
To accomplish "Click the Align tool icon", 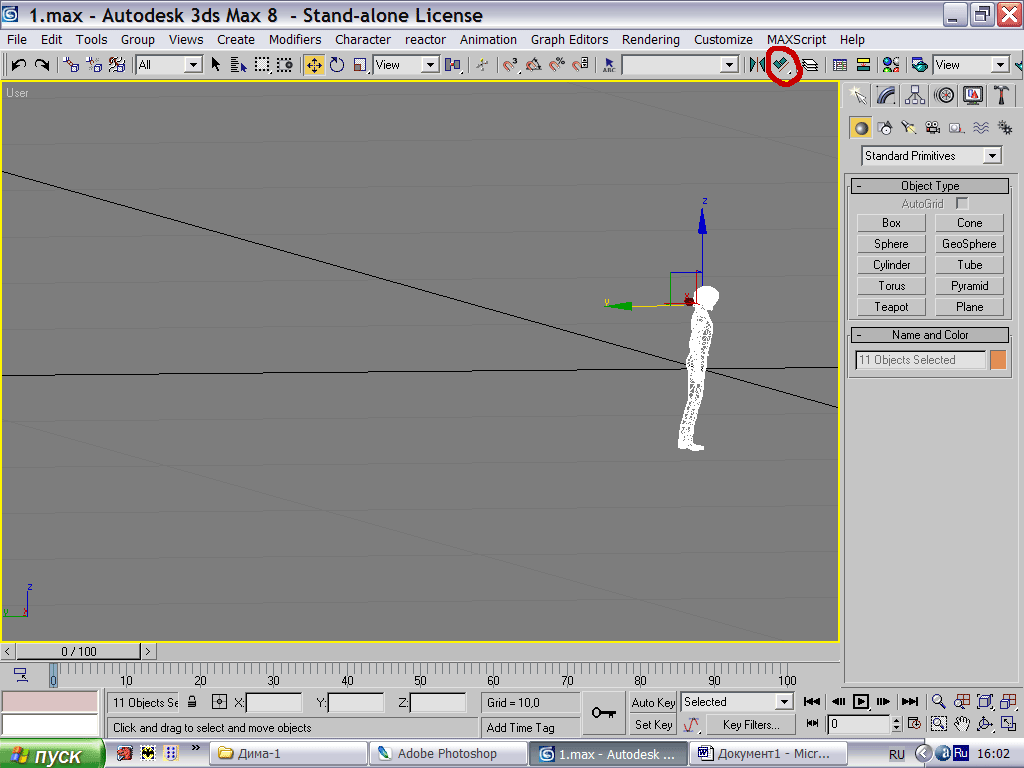I will [782, 65].
